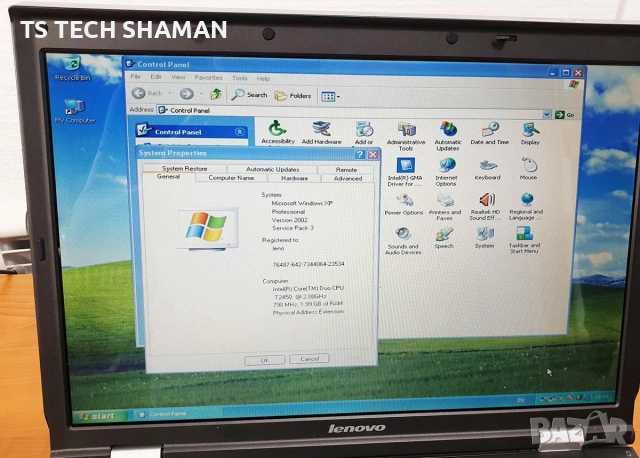Open Sounds and Audio Devices icon
Image resolution: width=640 pixels, height=458 pixels.
[x=403, y=241]
